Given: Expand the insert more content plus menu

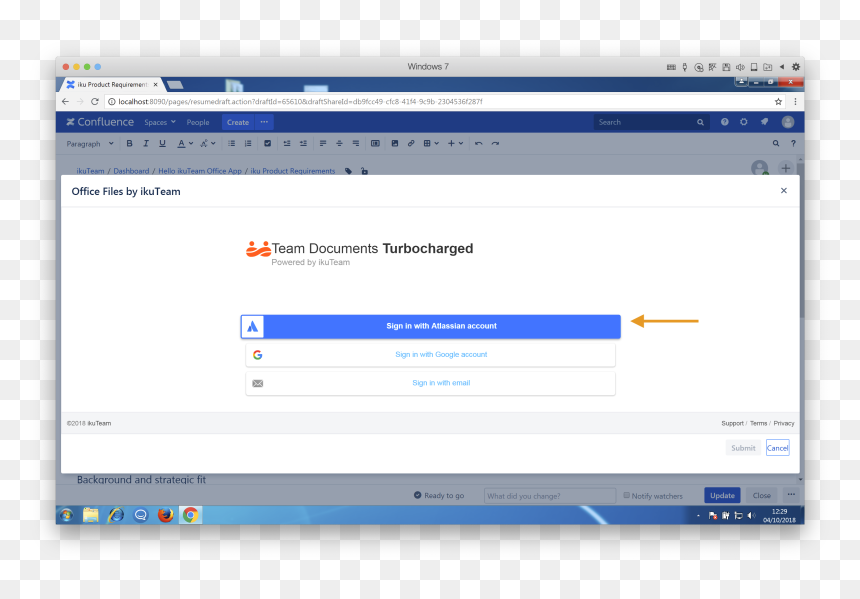Looking at the screenshot, I should tap(455, 144).
